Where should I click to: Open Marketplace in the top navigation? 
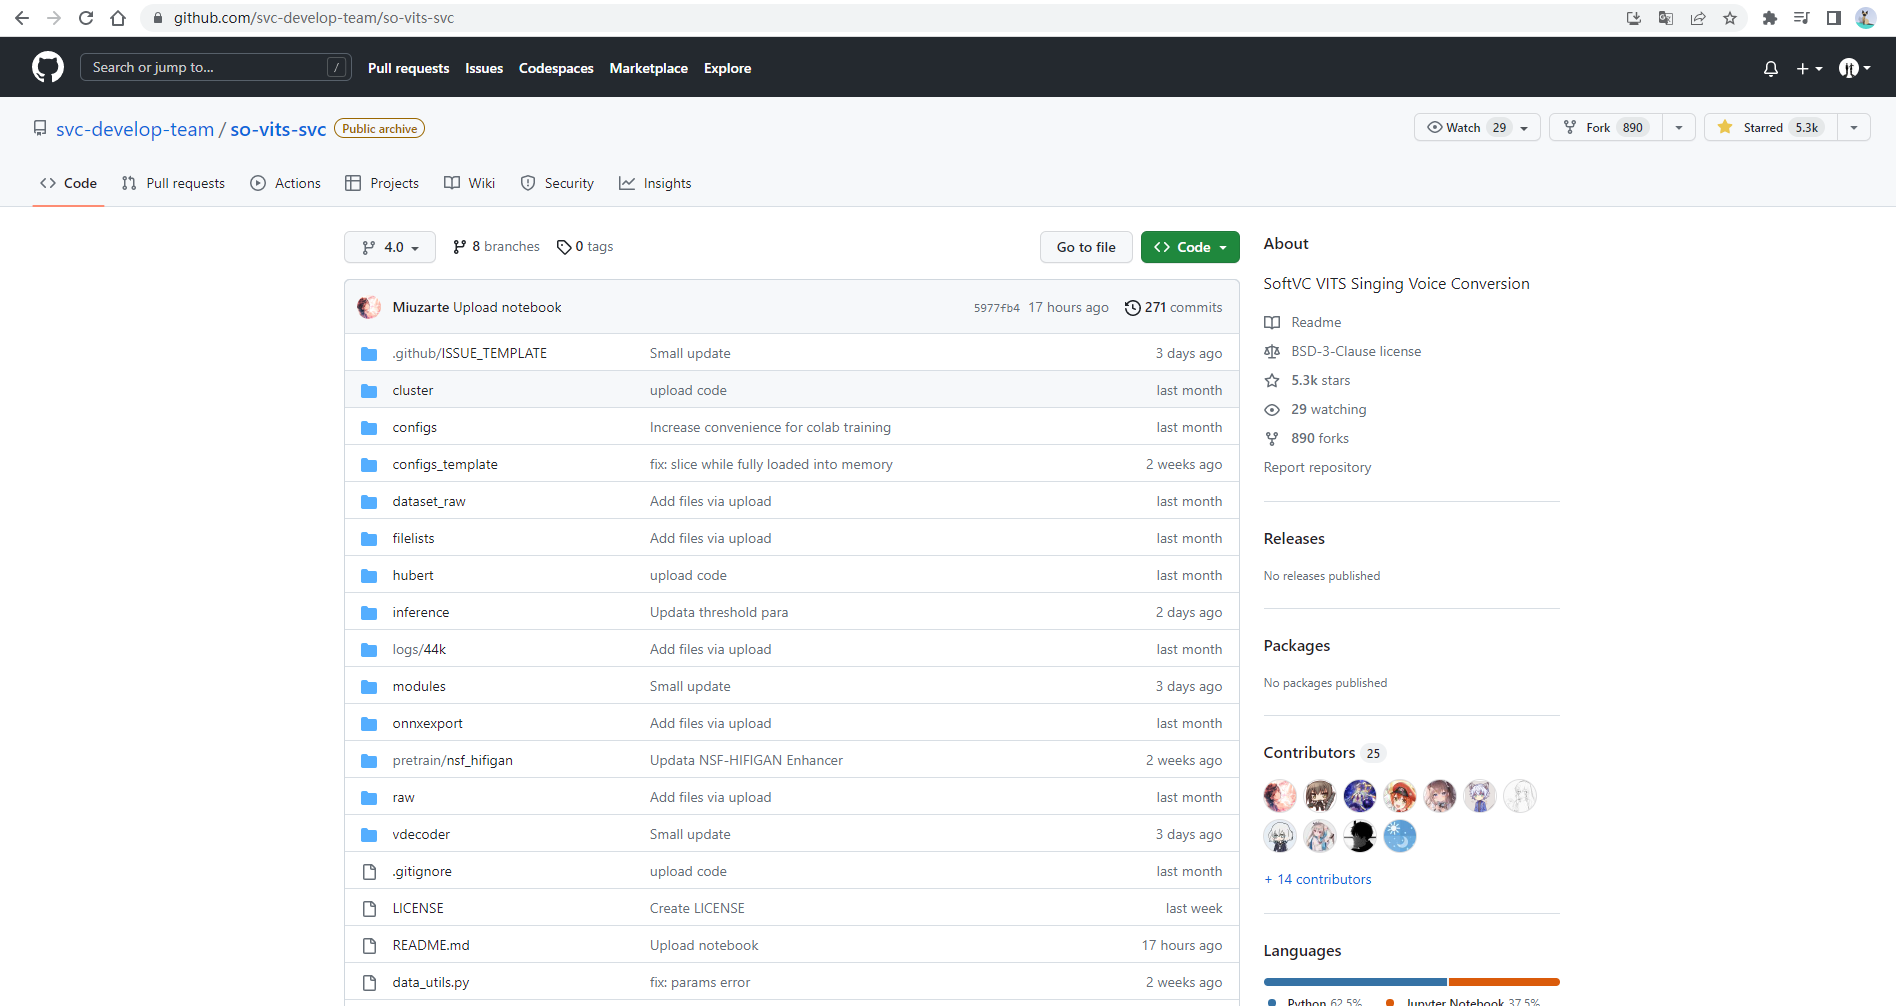(649, 68)
